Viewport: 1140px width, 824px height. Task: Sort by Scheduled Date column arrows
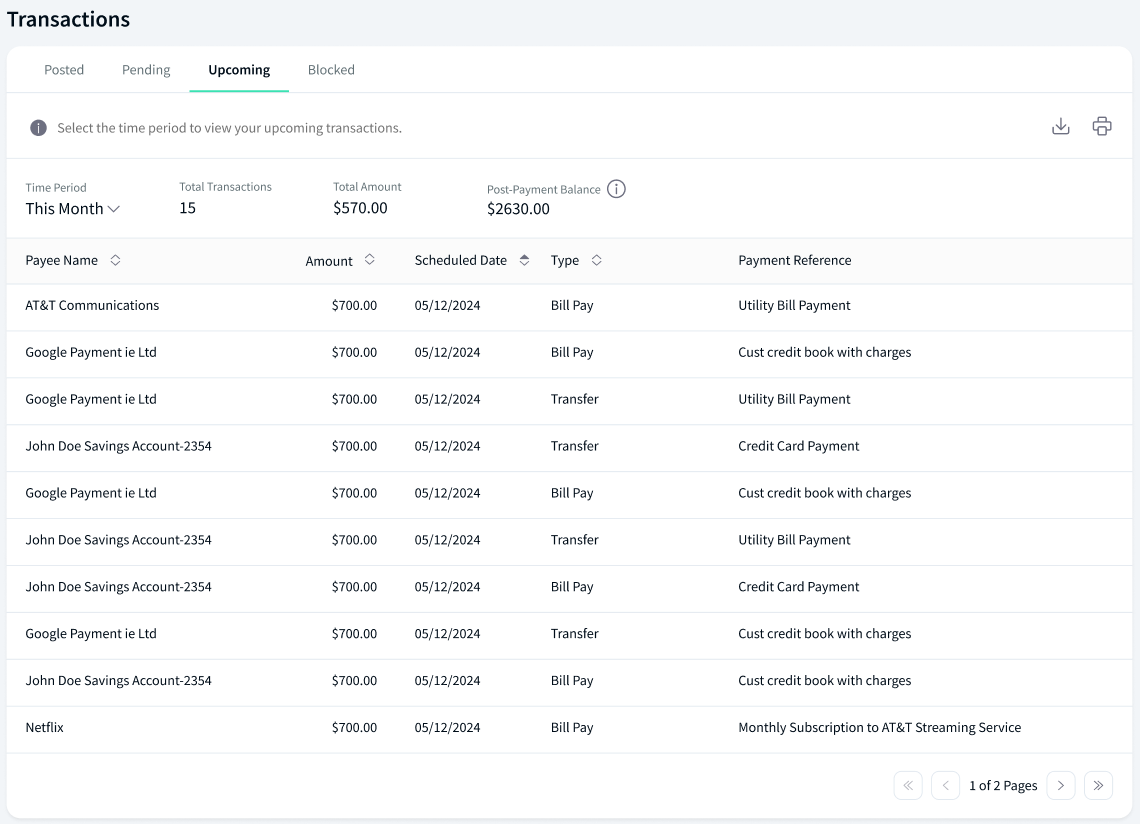click(x=524, y=260)
